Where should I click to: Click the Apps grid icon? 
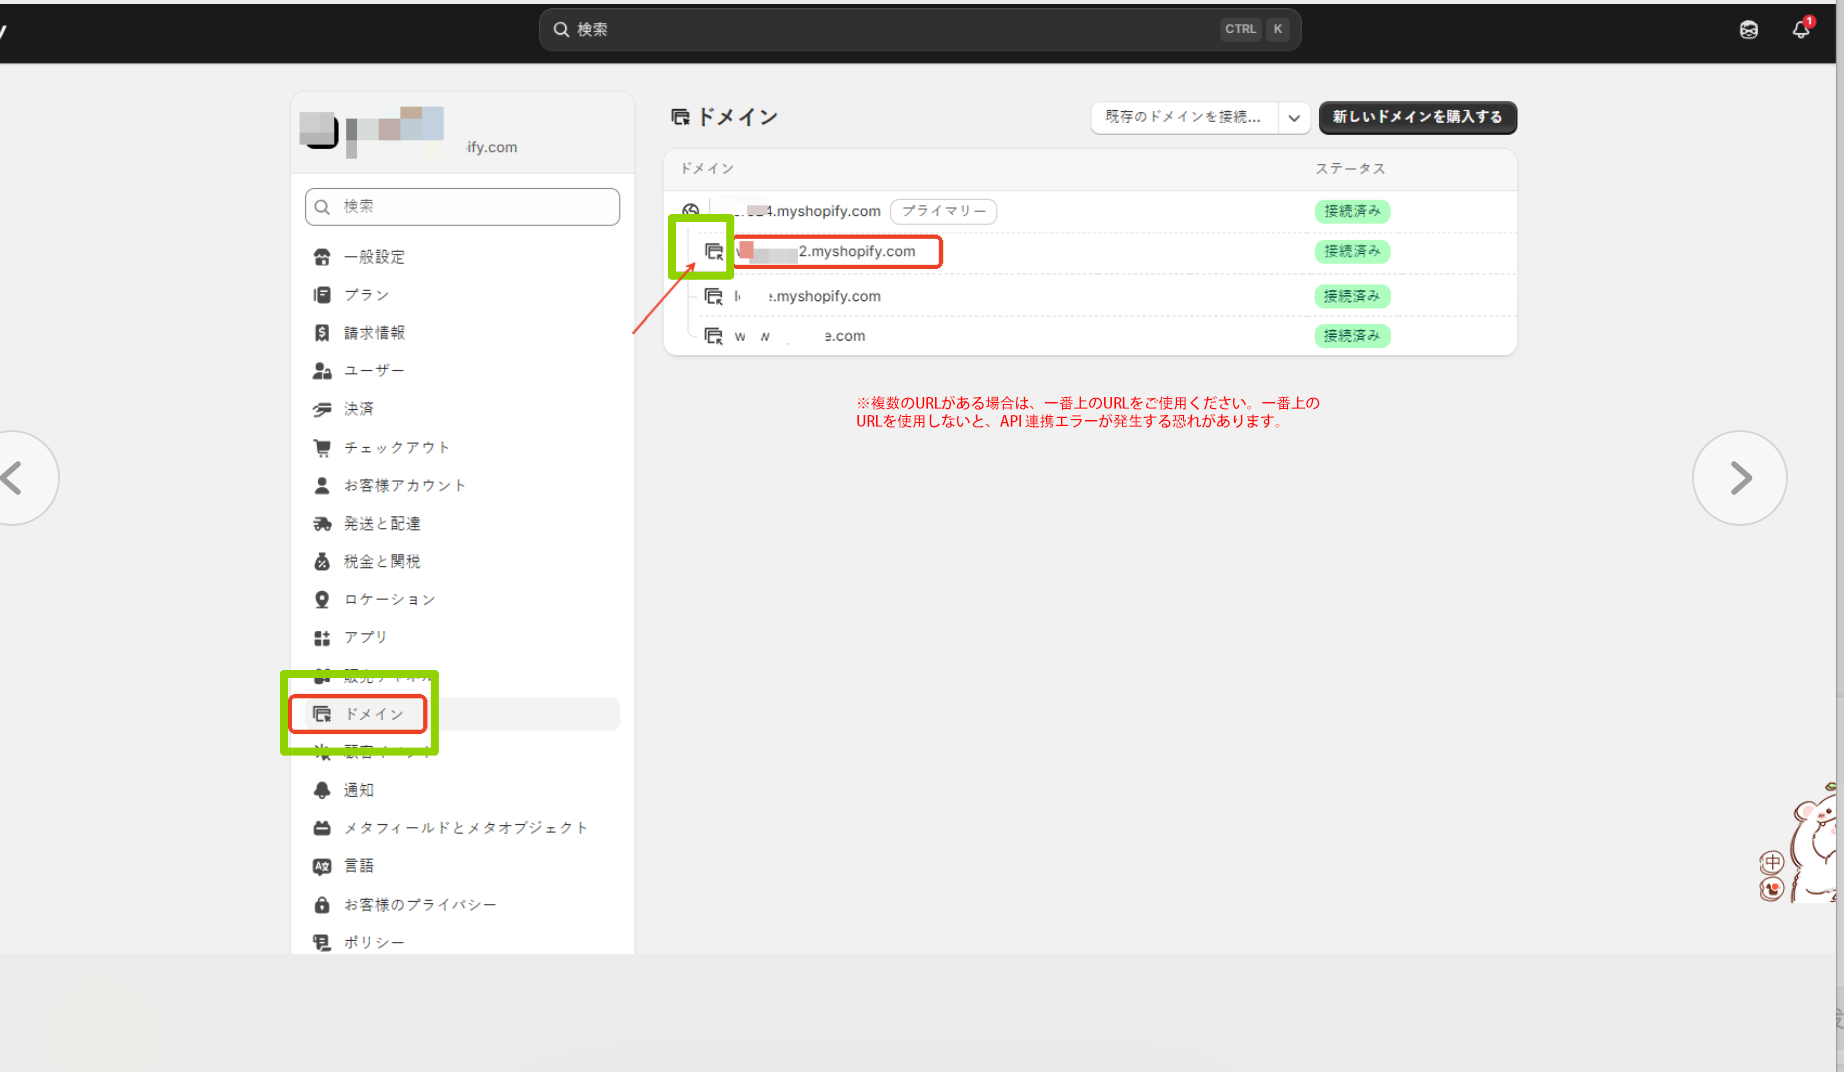322,638
